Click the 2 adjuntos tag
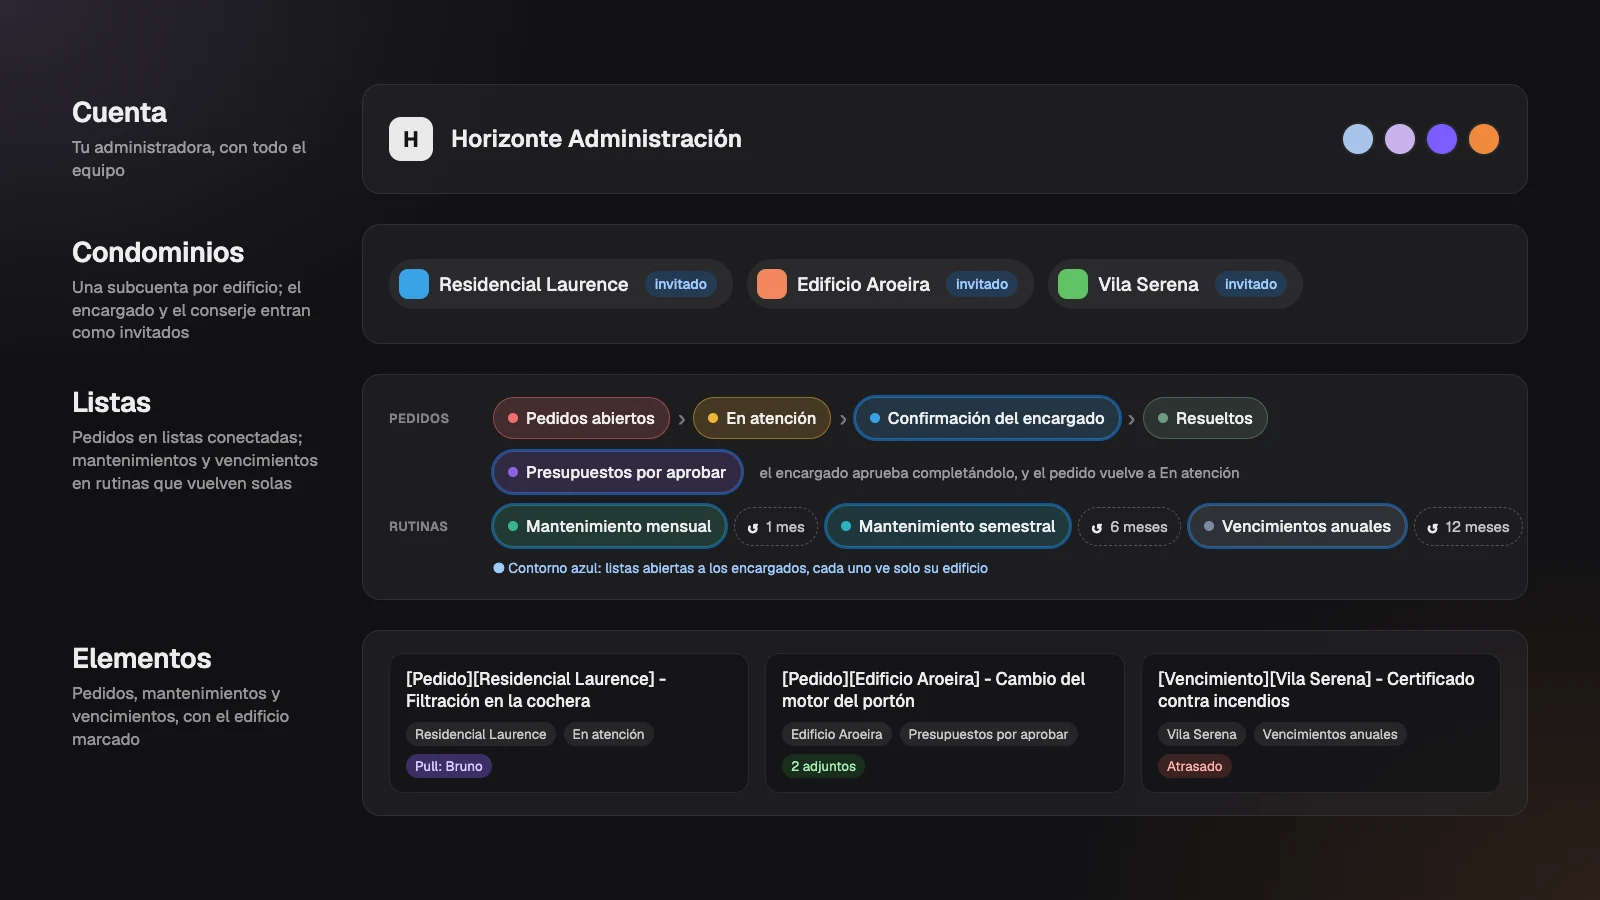The height and width of the screenshot is (900, 1600). pyautogui.click(x=823, y=766)
